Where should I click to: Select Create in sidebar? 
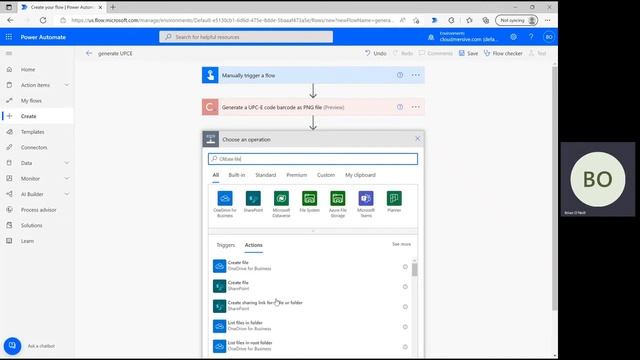pos(29,116)
